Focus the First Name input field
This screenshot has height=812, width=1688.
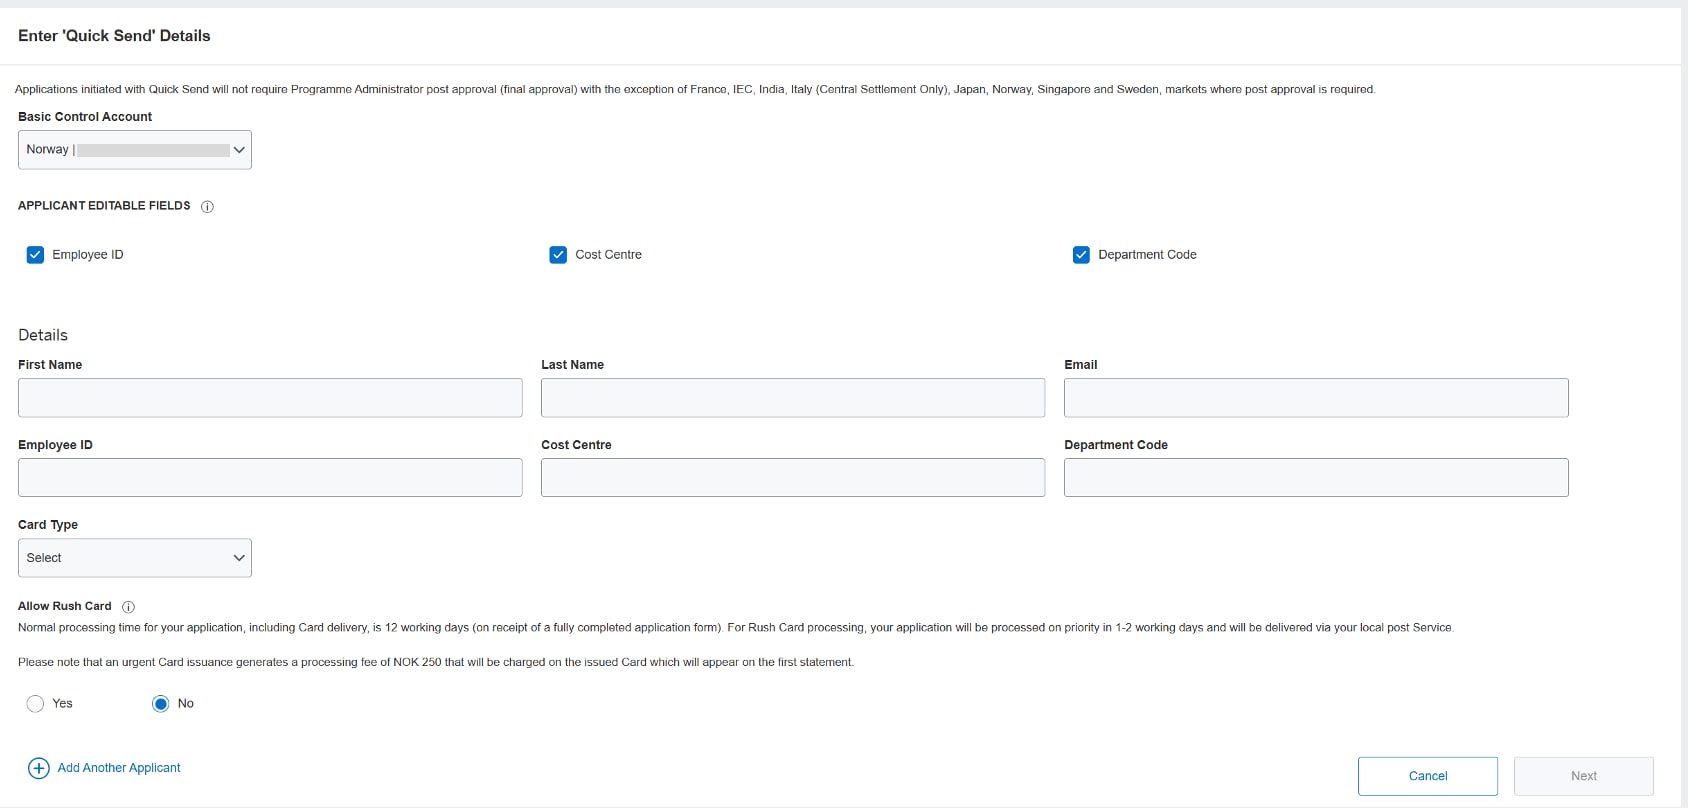coord(270,398)
